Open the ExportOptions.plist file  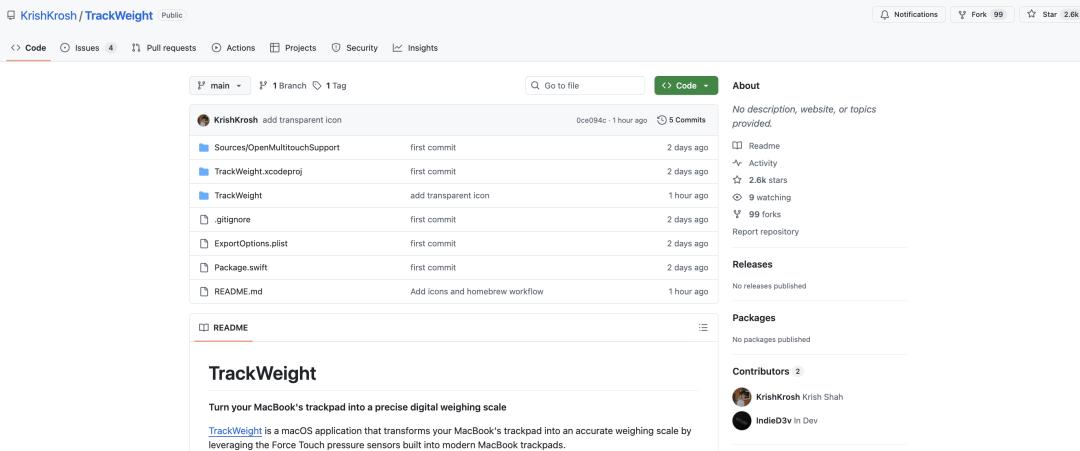point(251,244)
